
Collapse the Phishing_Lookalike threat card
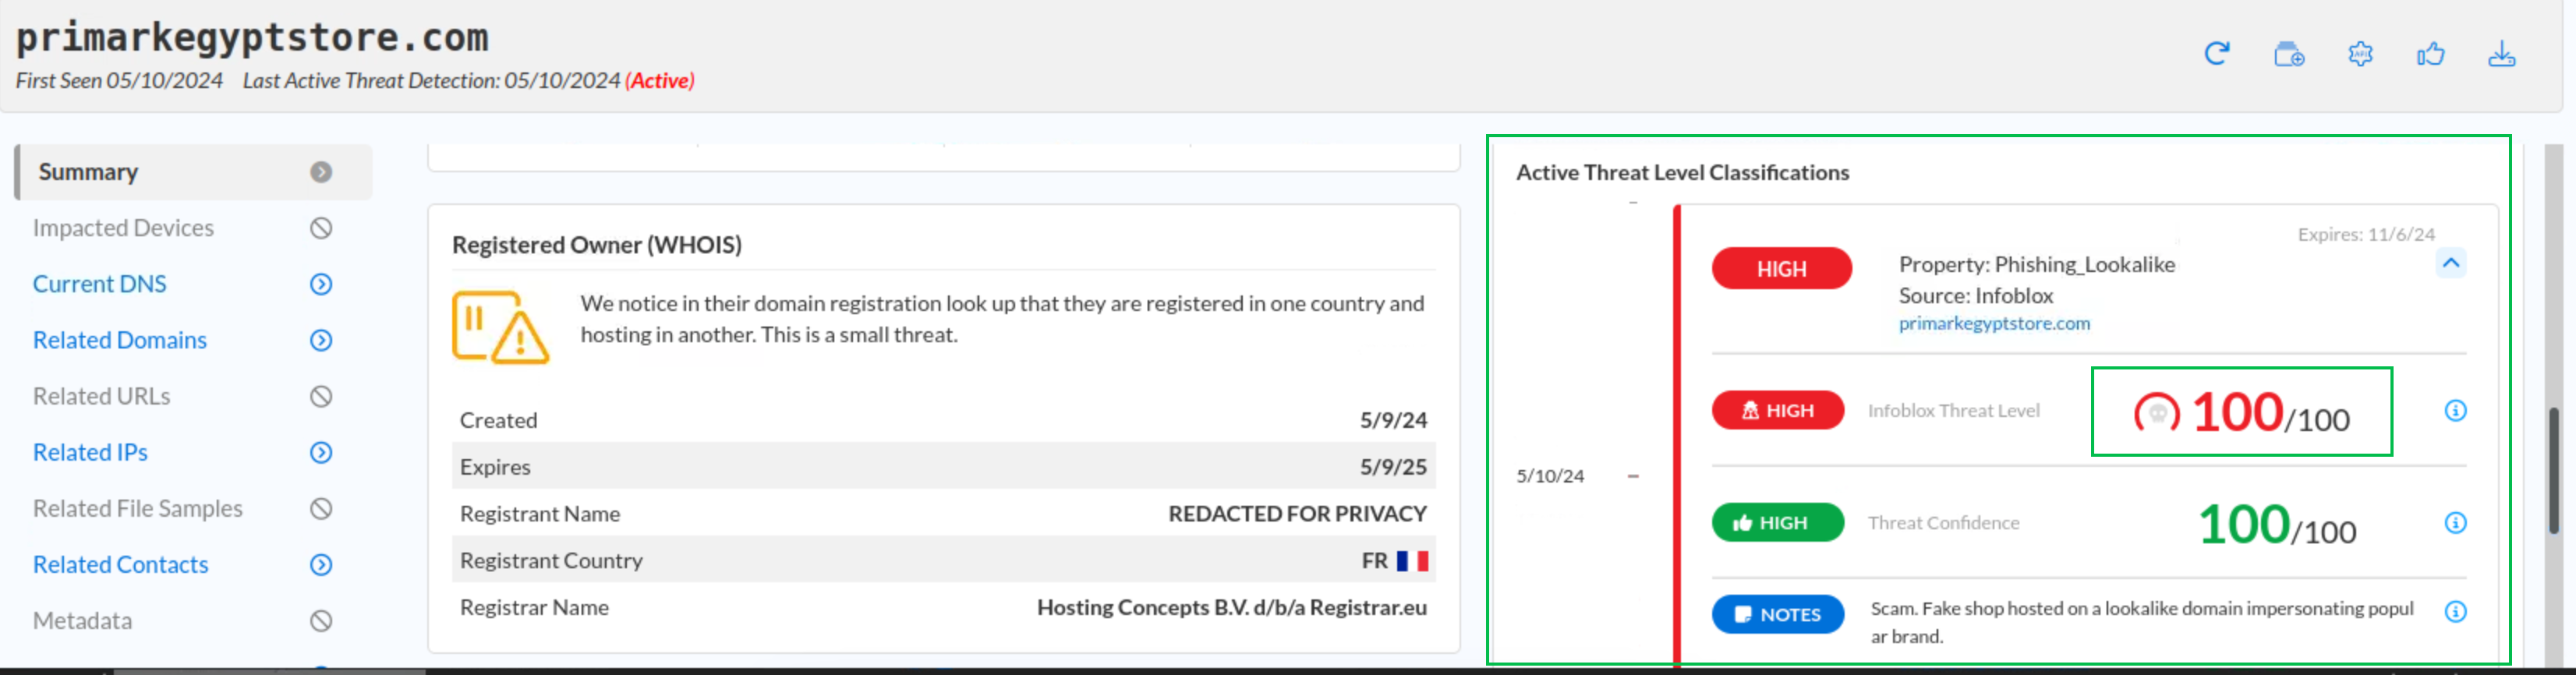tap(2450, 264)
